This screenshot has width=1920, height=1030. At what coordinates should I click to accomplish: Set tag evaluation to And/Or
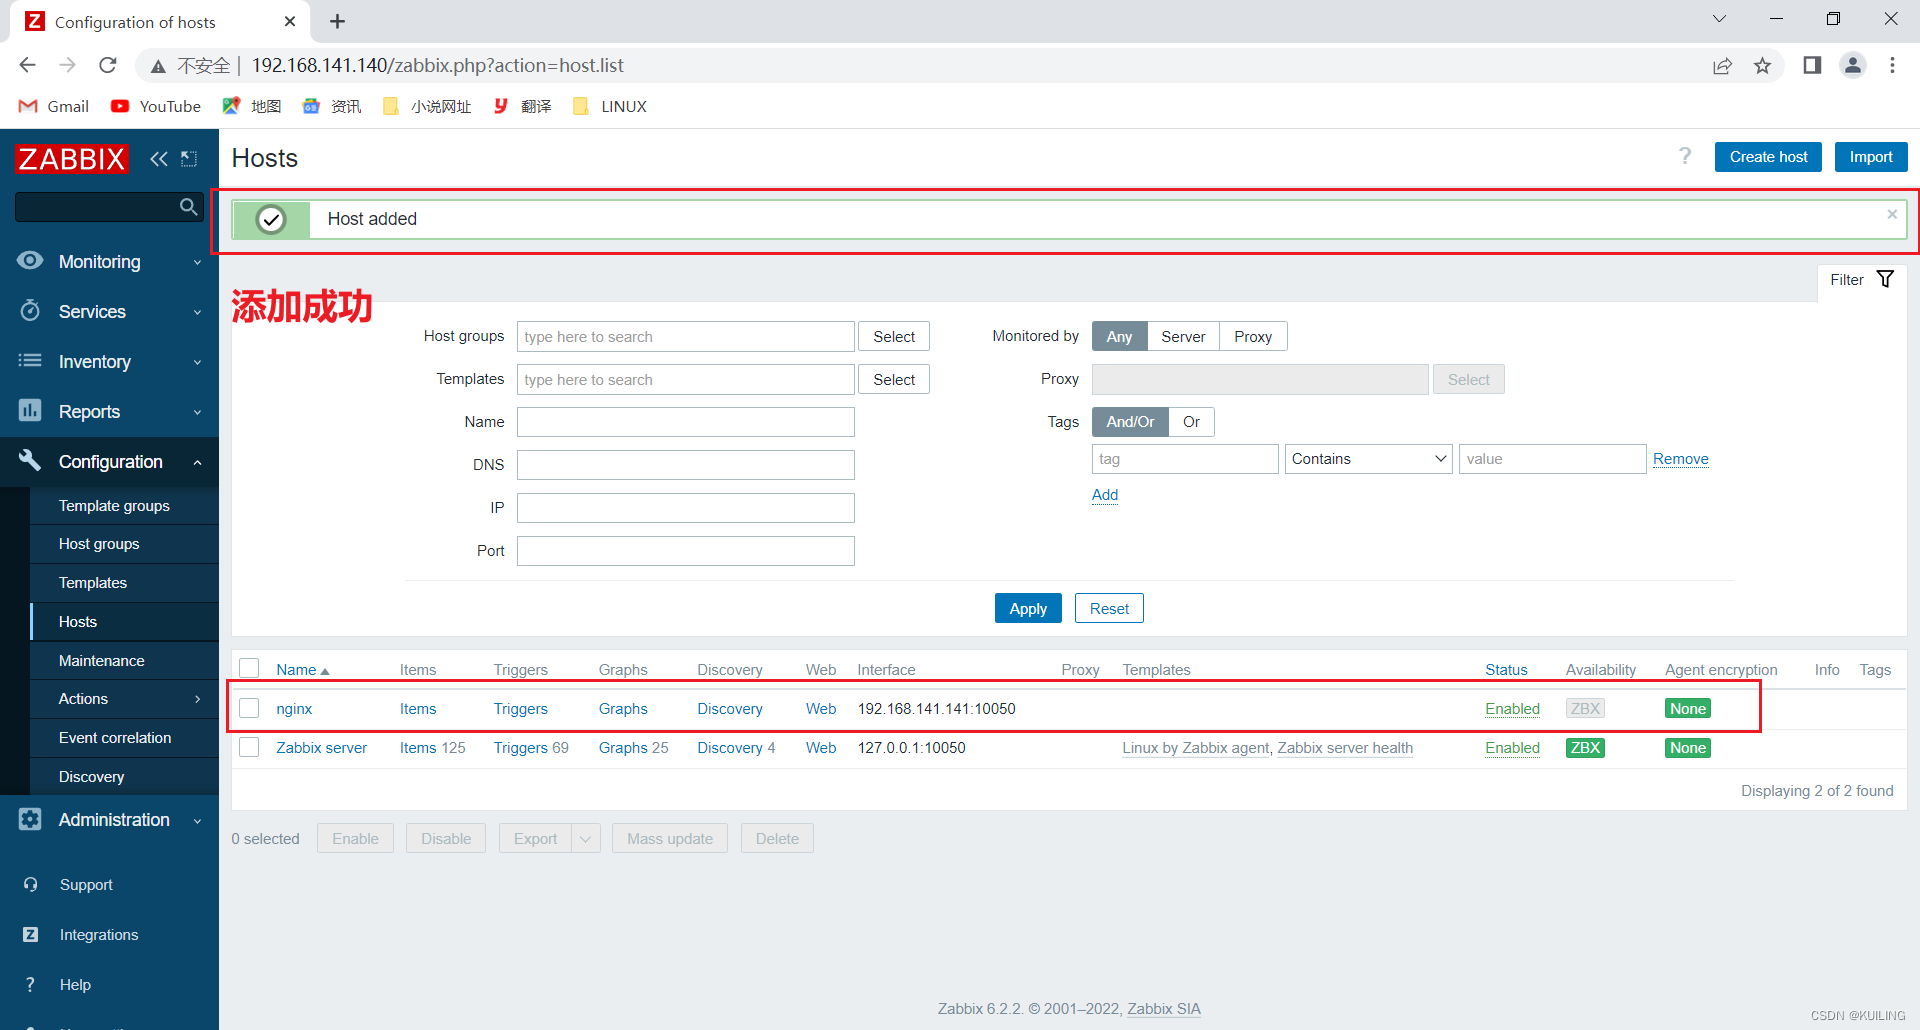(1130, 422)
